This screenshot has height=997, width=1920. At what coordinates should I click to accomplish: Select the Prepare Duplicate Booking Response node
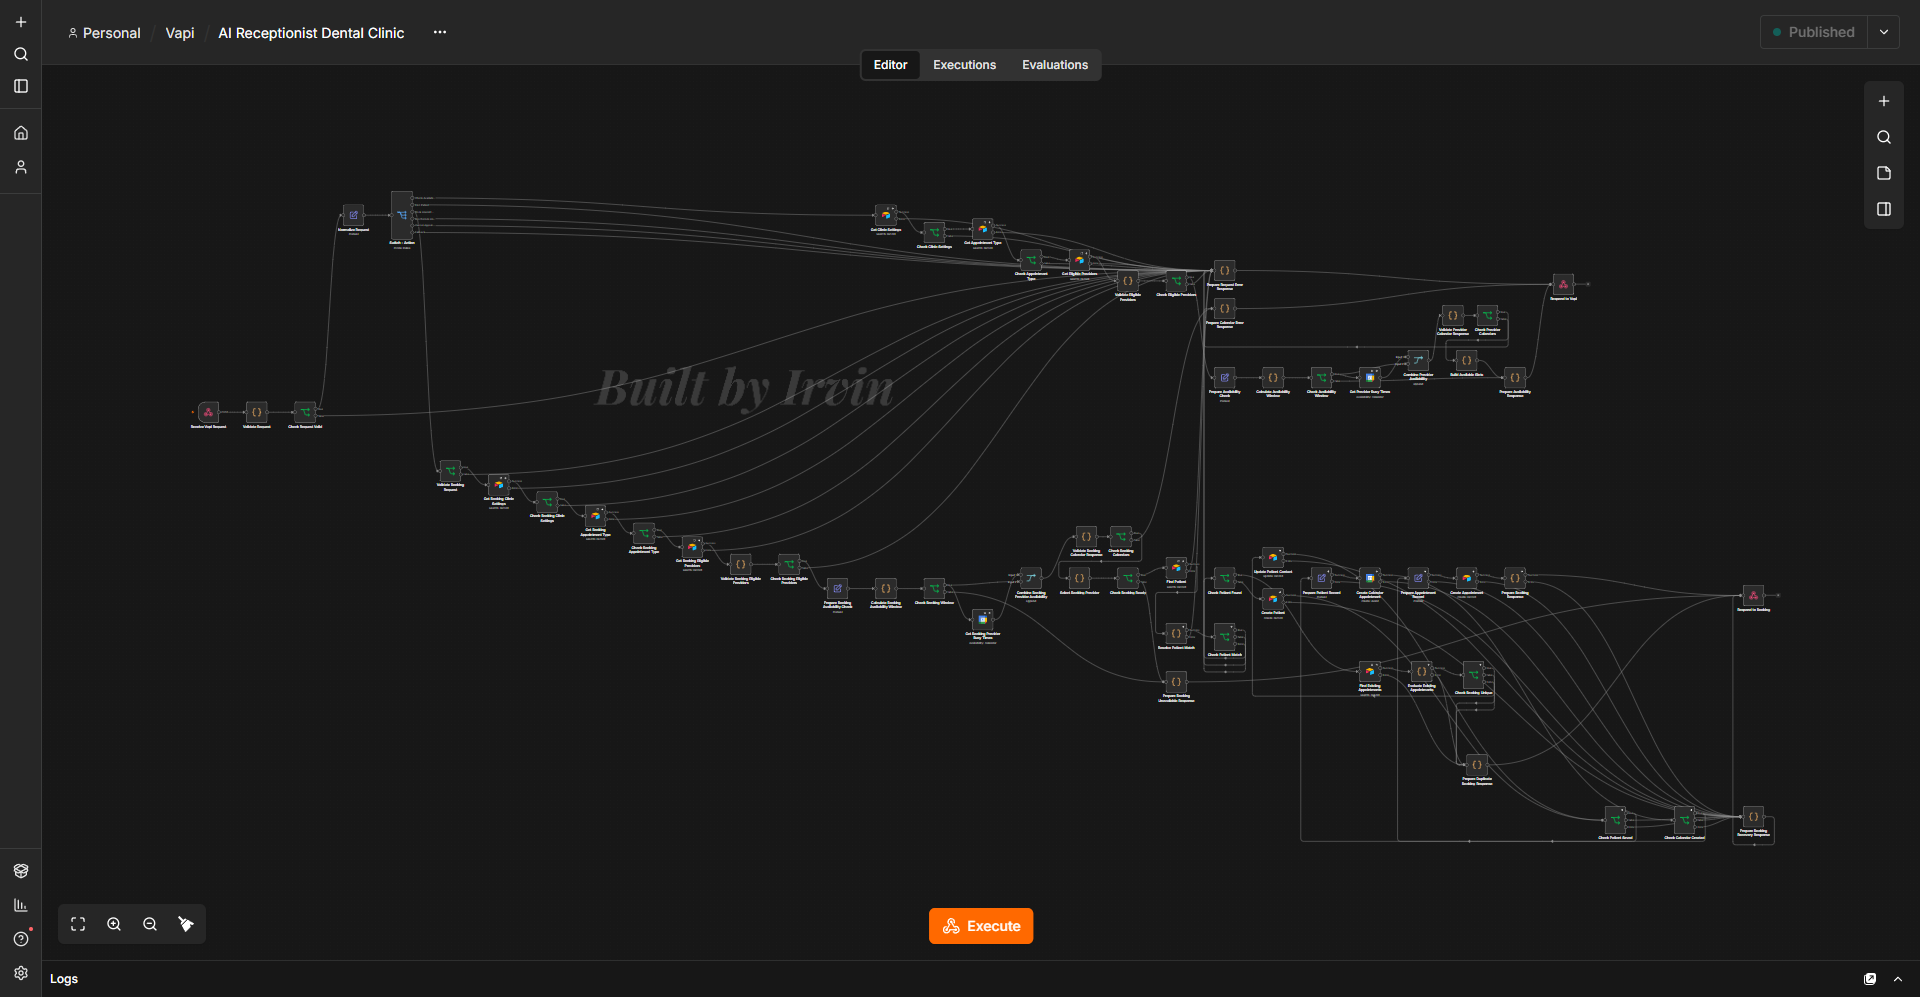click(1476, 765)
